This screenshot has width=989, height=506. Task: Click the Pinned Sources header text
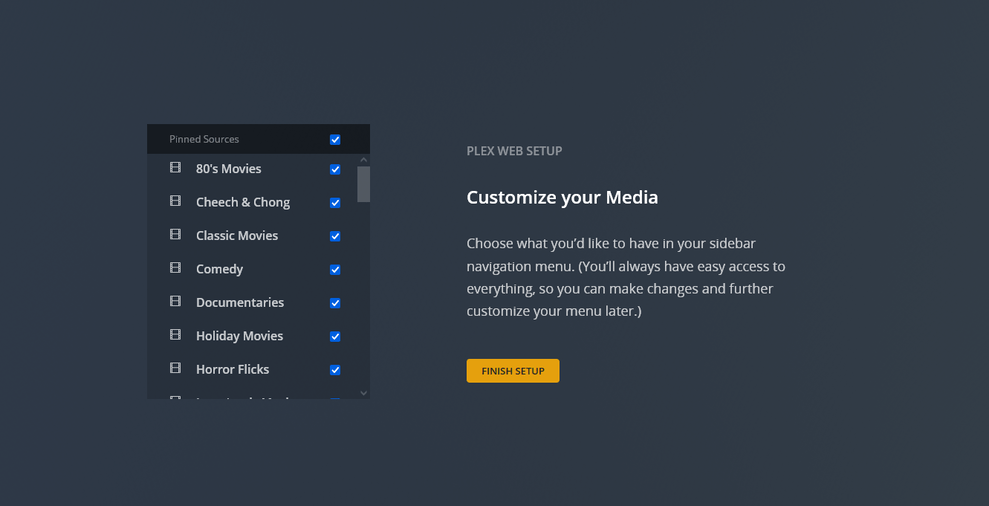point(204,139)
